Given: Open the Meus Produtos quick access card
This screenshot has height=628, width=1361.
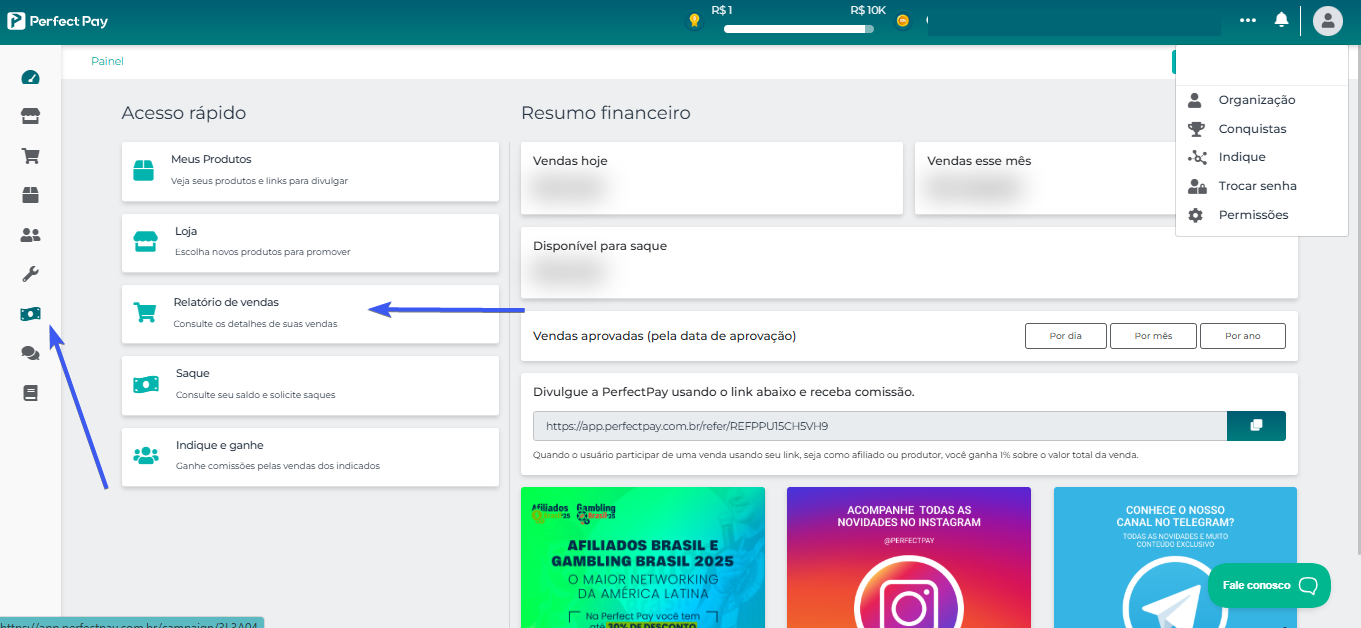Looking at the screenshot, I should click(310, 171).
